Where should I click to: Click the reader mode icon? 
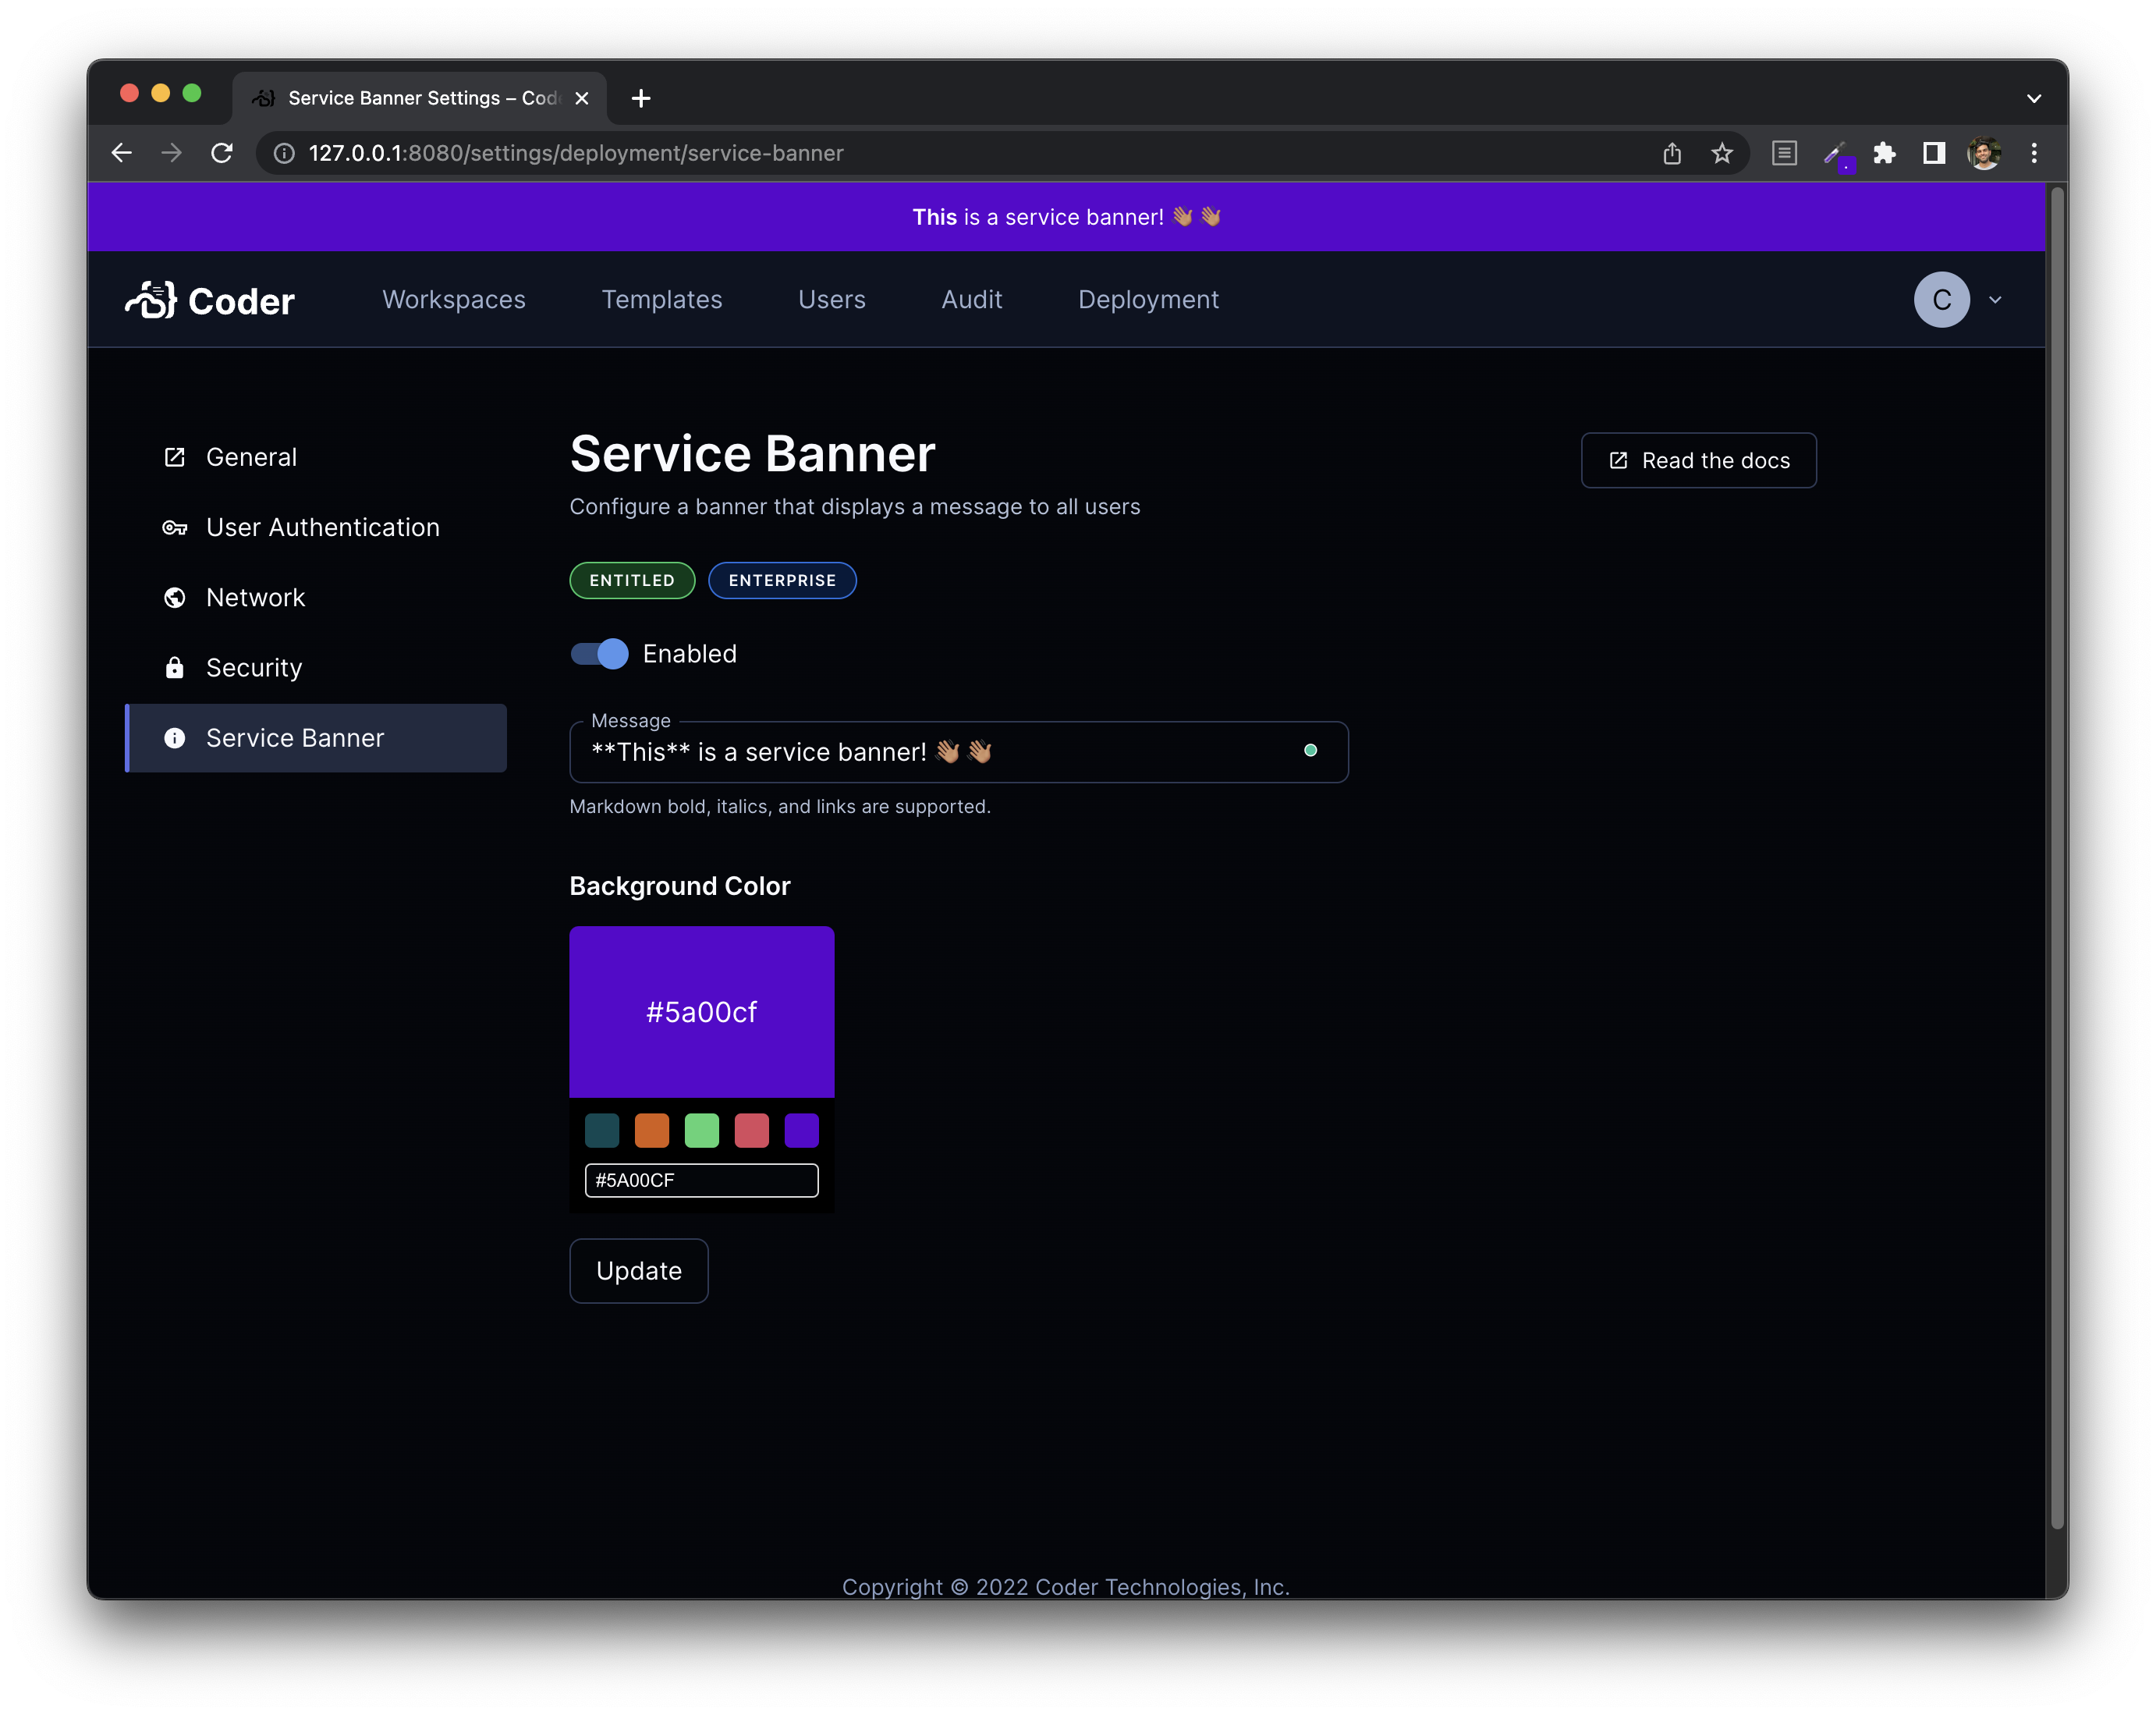point(1784,153)
